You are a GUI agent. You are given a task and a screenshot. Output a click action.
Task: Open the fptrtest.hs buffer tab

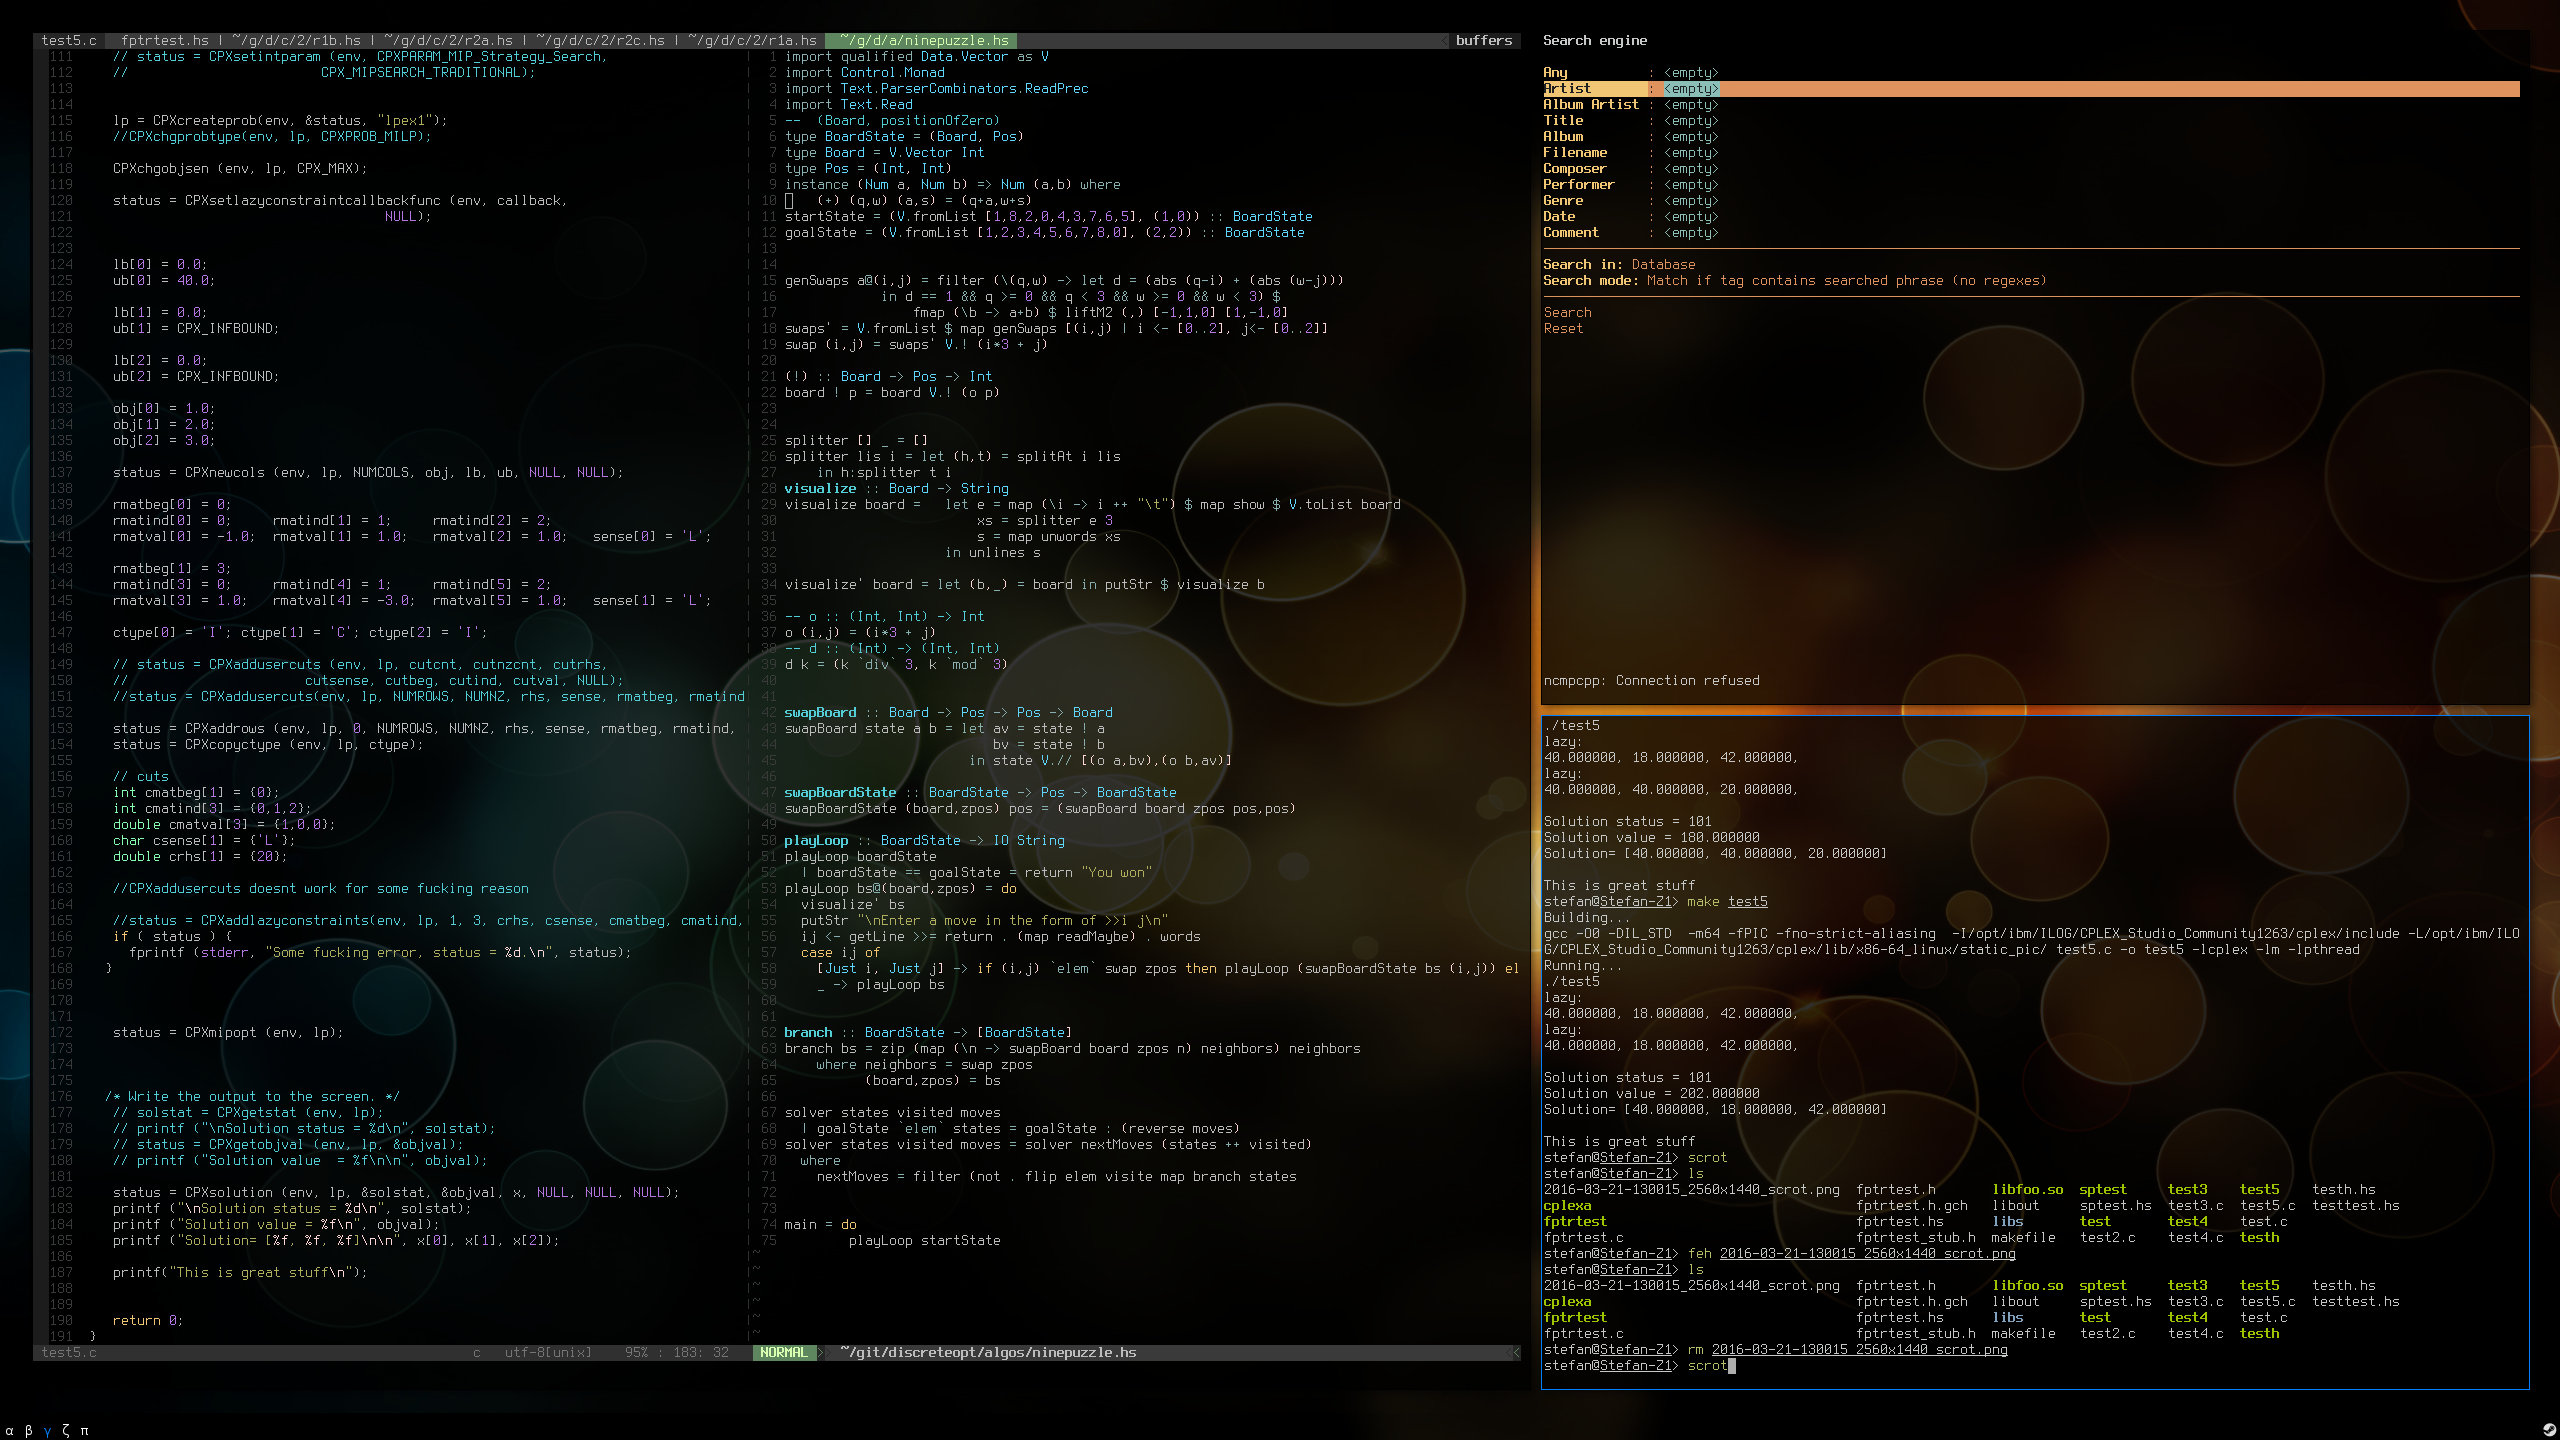(x=164, y=41)
